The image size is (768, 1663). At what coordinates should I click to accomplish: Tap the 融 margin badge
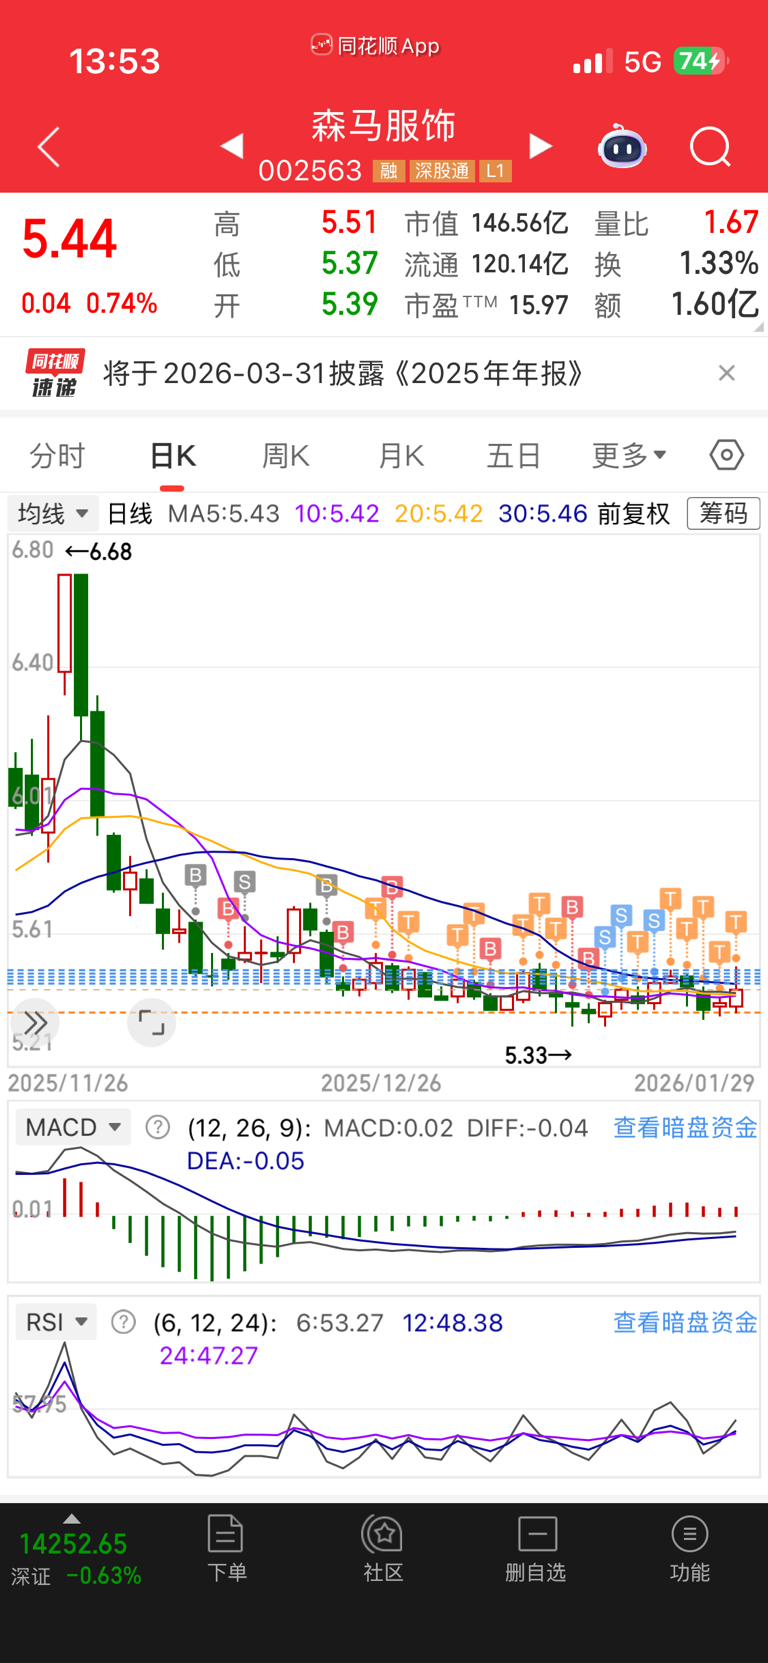[x=388, y=171]
